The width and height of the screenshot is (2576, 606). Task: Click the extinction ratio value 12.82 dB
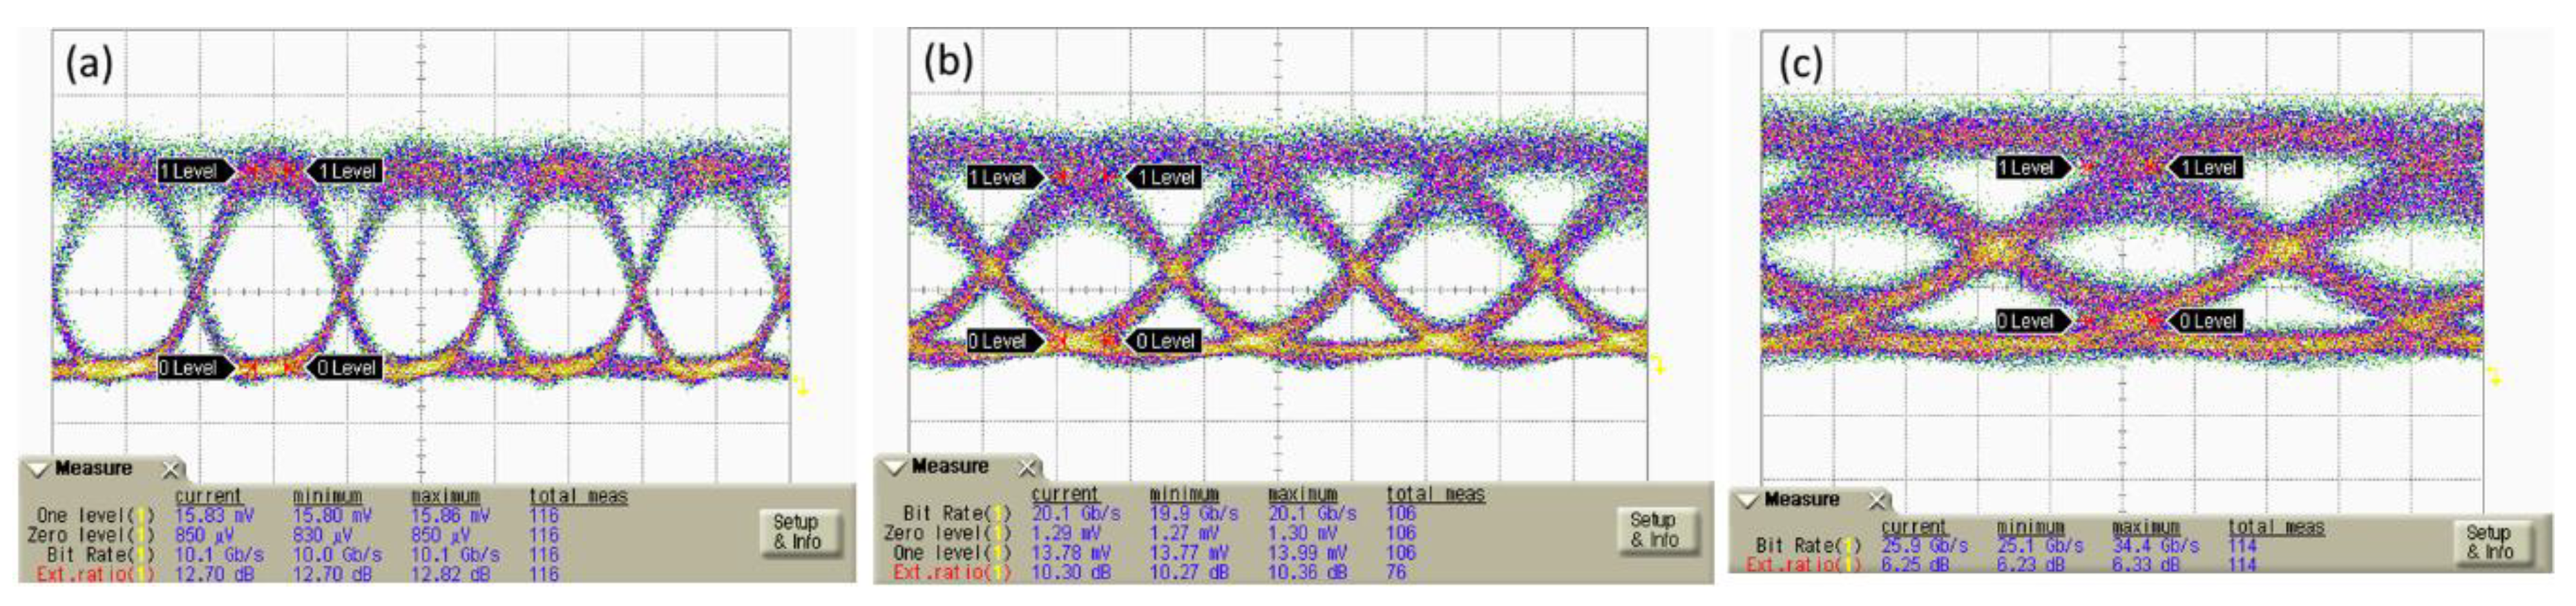pyautogui.click(x=450, y=574)
